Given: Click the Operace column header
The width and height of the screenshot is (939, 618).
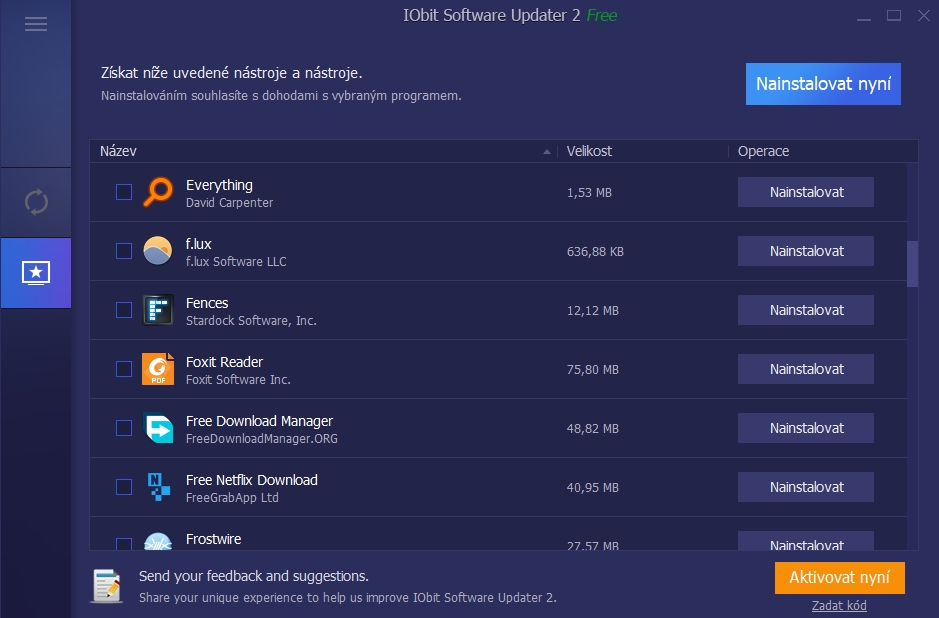Looking at the screenshot, I should coord(763,151).
